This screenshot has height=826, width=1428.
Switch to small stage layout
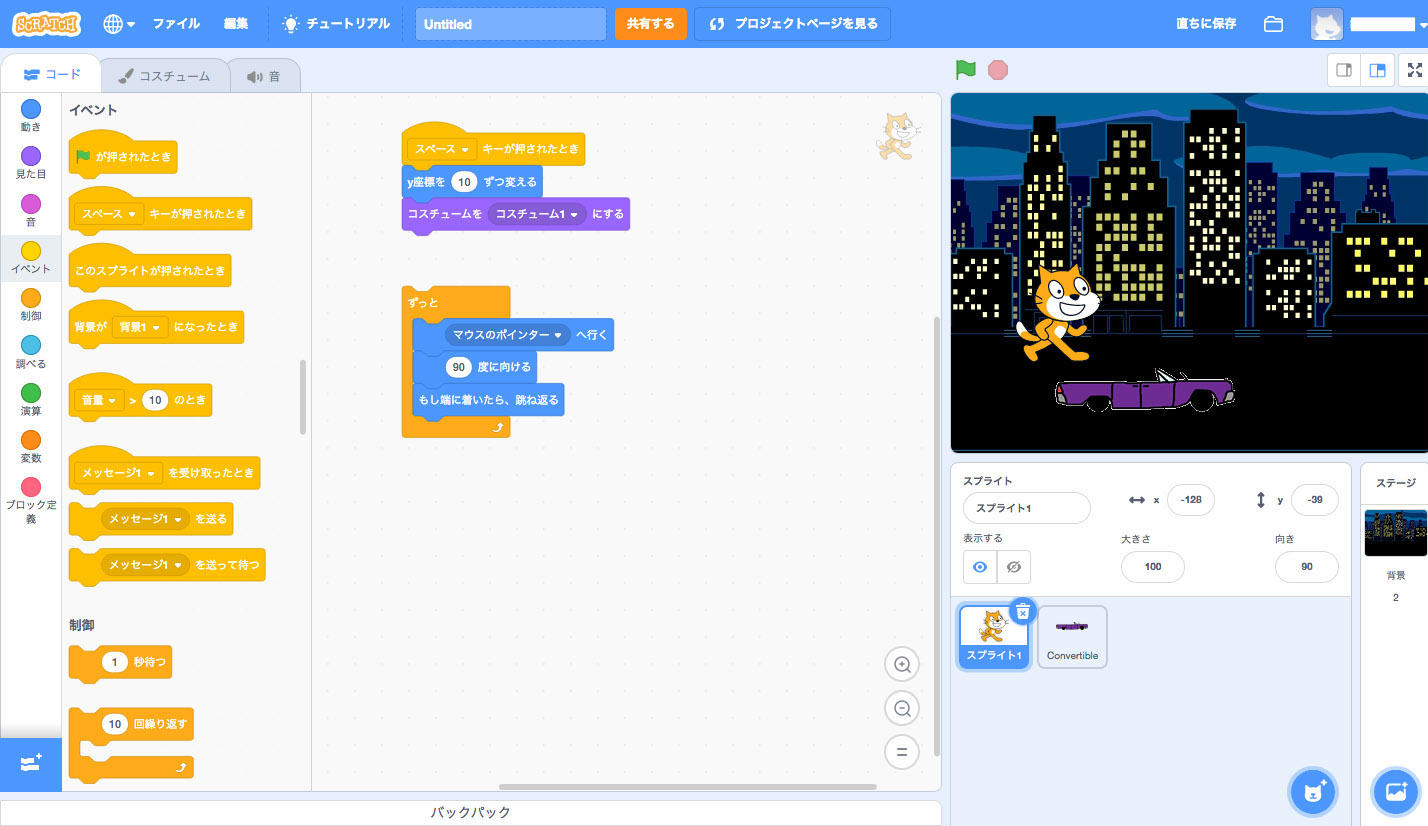pos(1344,70)
